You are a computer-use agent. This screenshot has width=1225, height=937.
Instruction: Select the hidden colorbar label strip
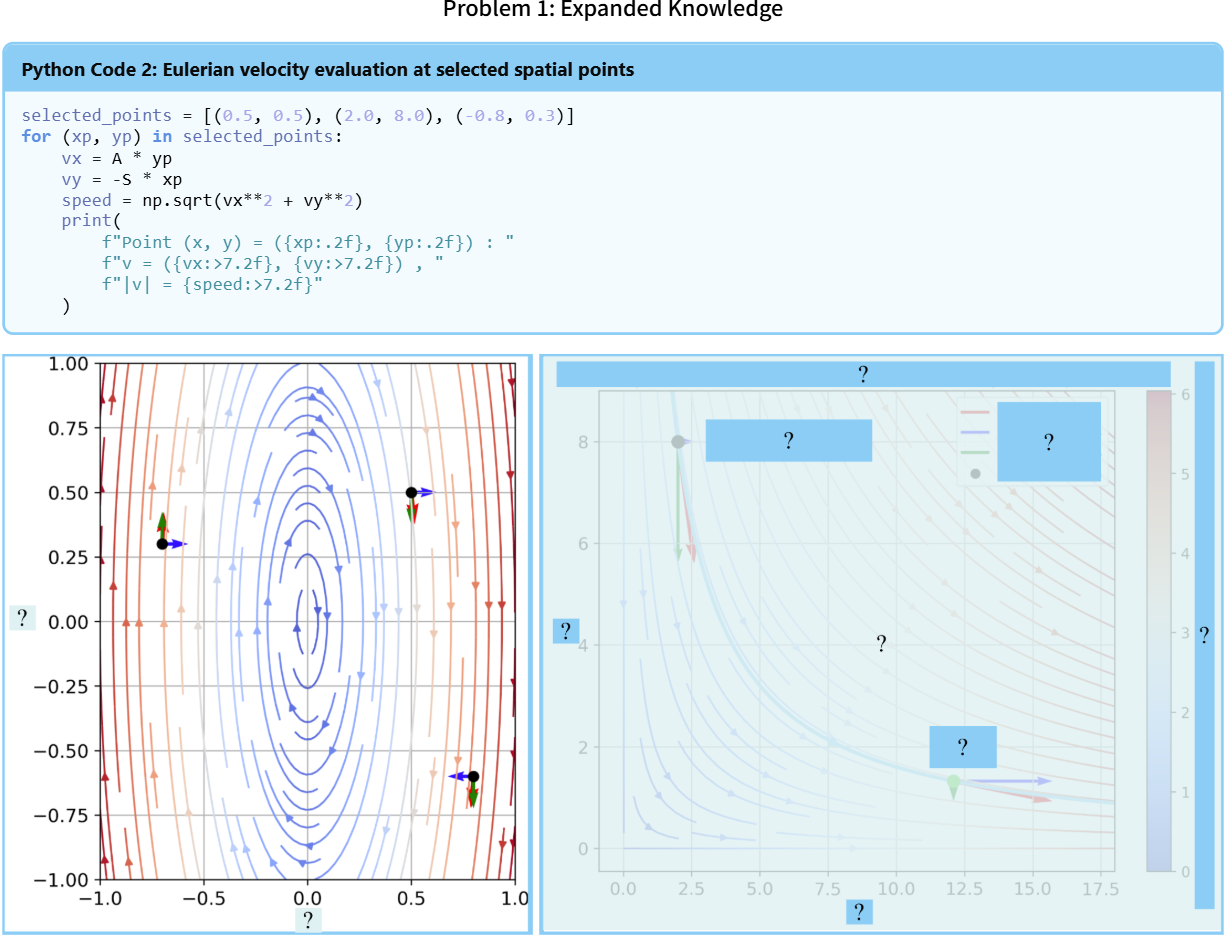click(x=1204, y=635)
